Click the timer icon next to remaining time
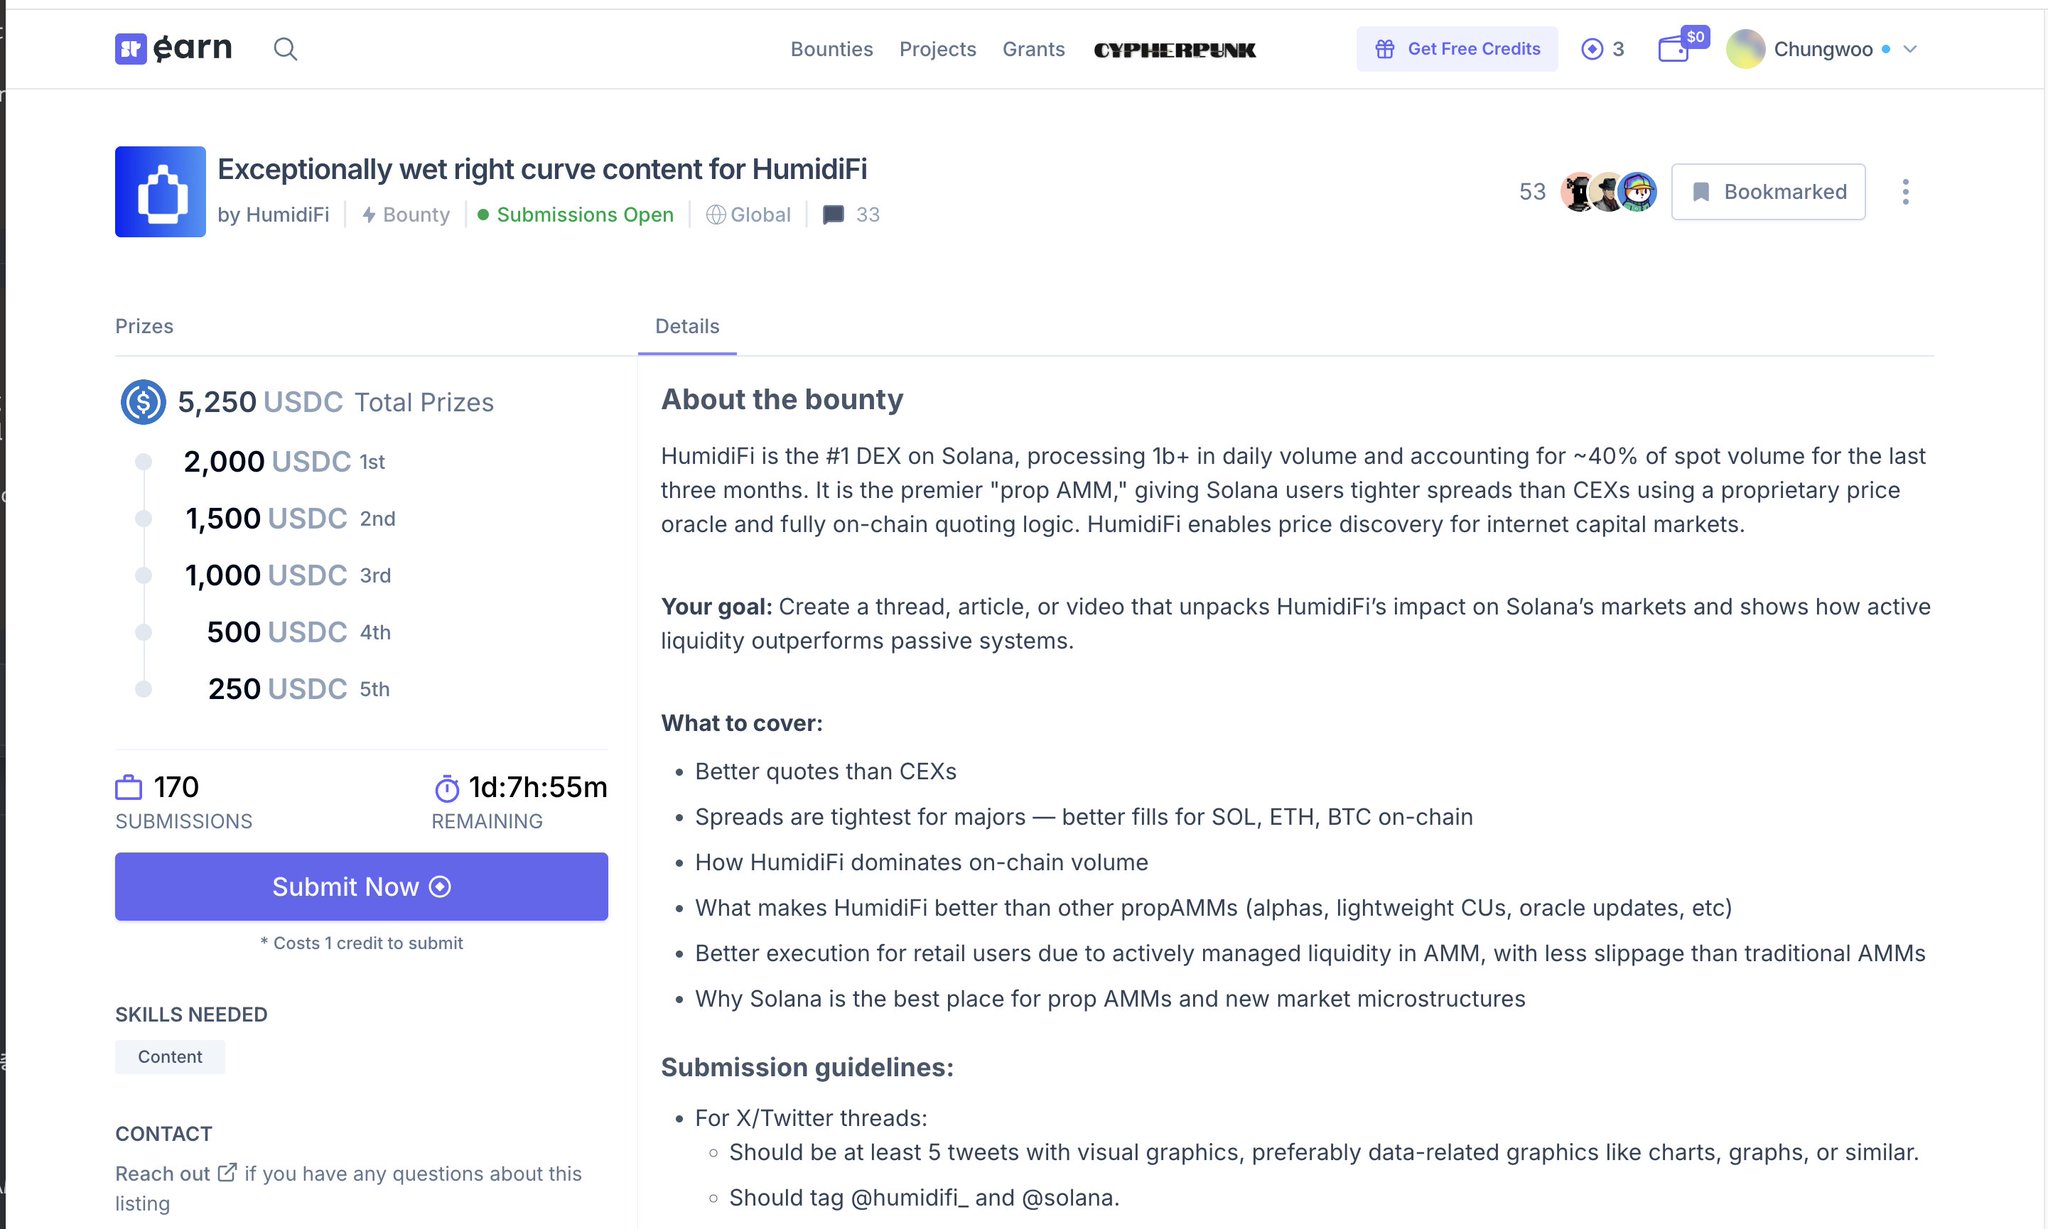Screen dimensions: 2048x1229 [446, 788]
